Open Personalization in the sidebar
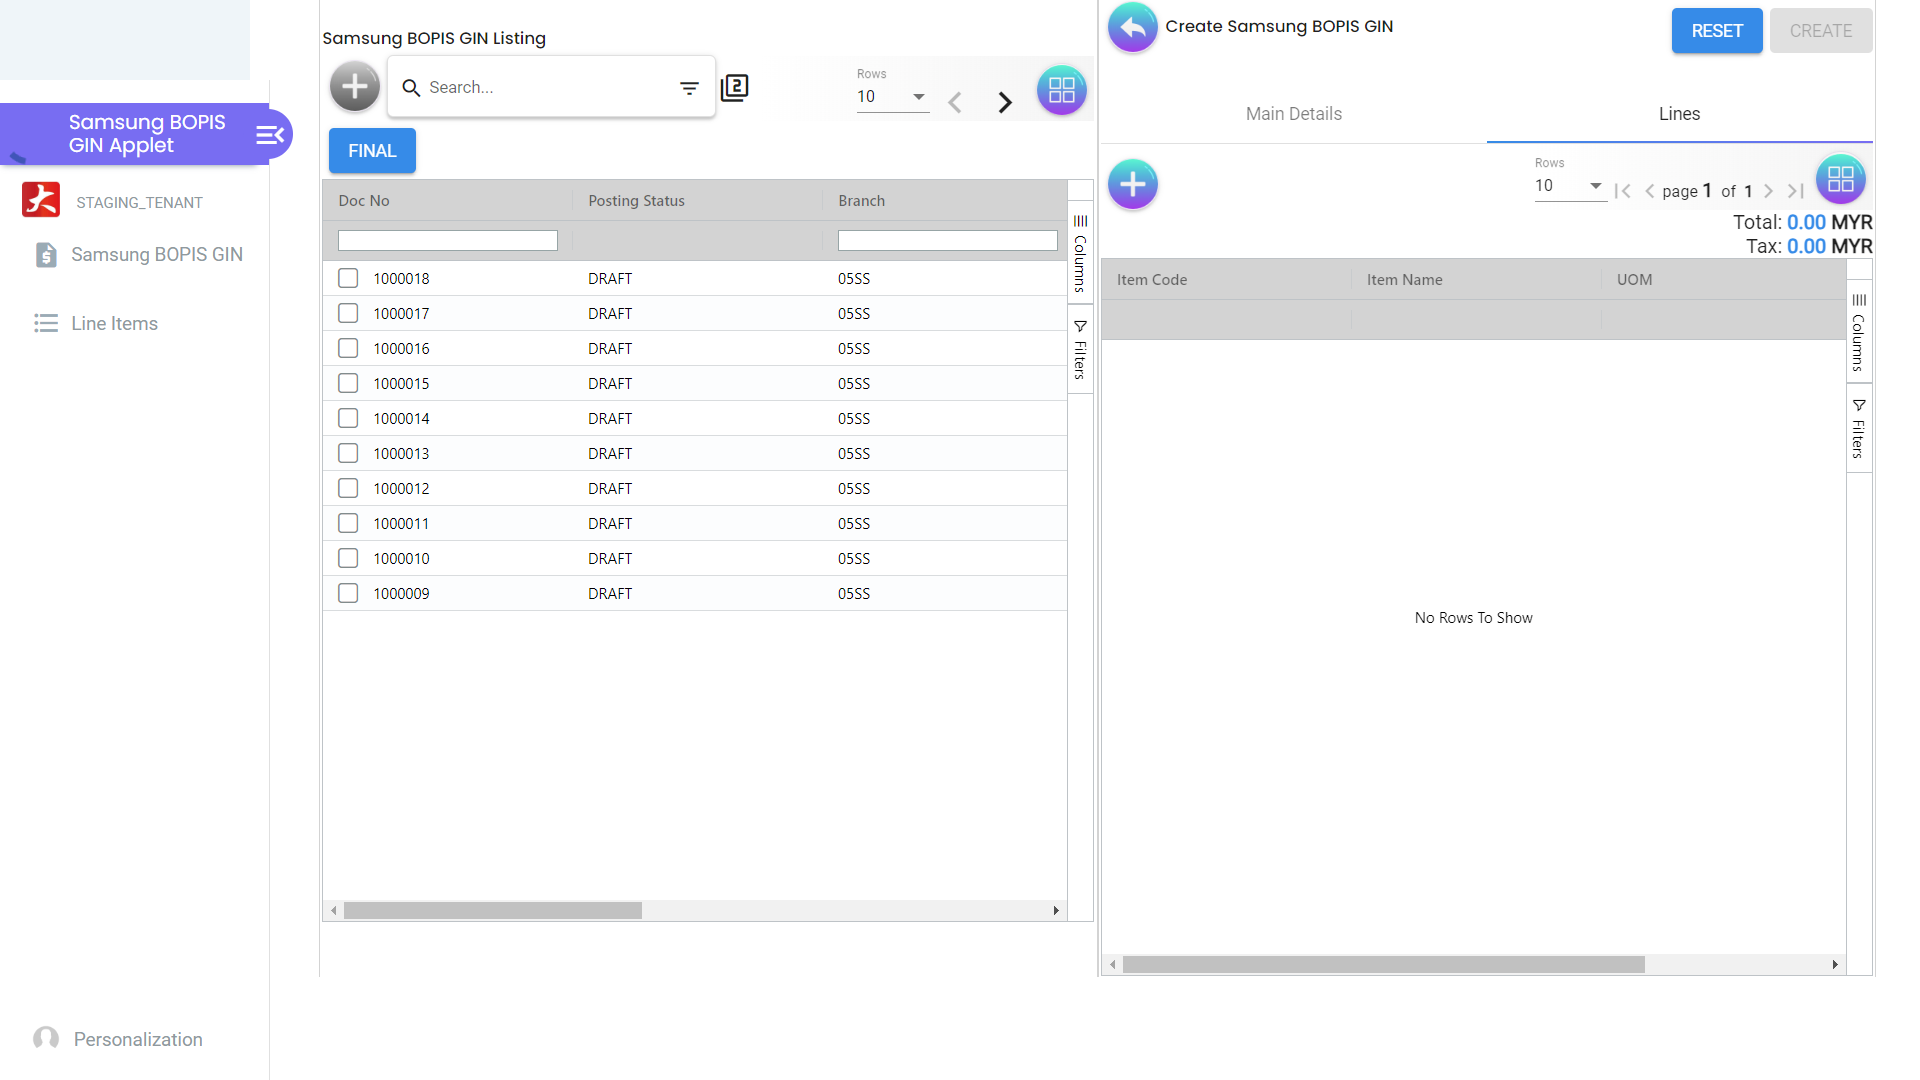Screen dimensions: 1920x1080 click(138, 1039)
